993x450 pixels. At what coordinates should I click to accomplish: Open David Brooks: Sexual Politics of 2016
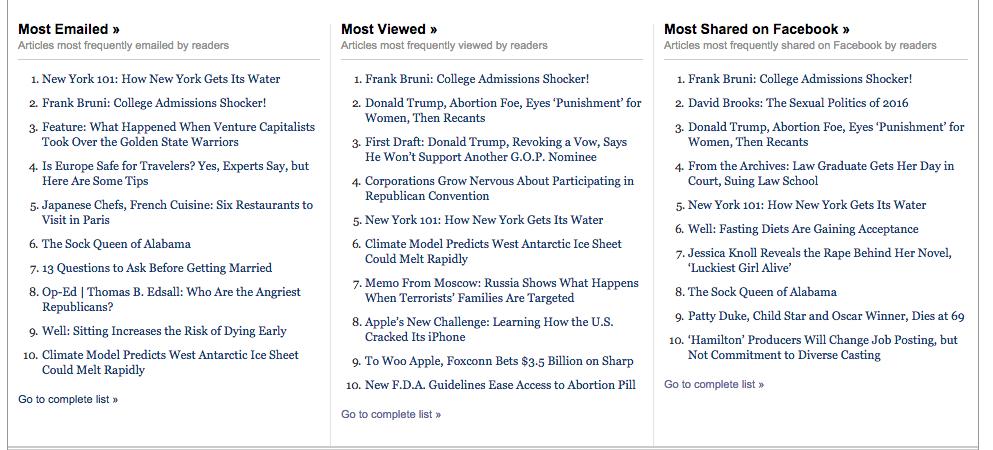798,103
